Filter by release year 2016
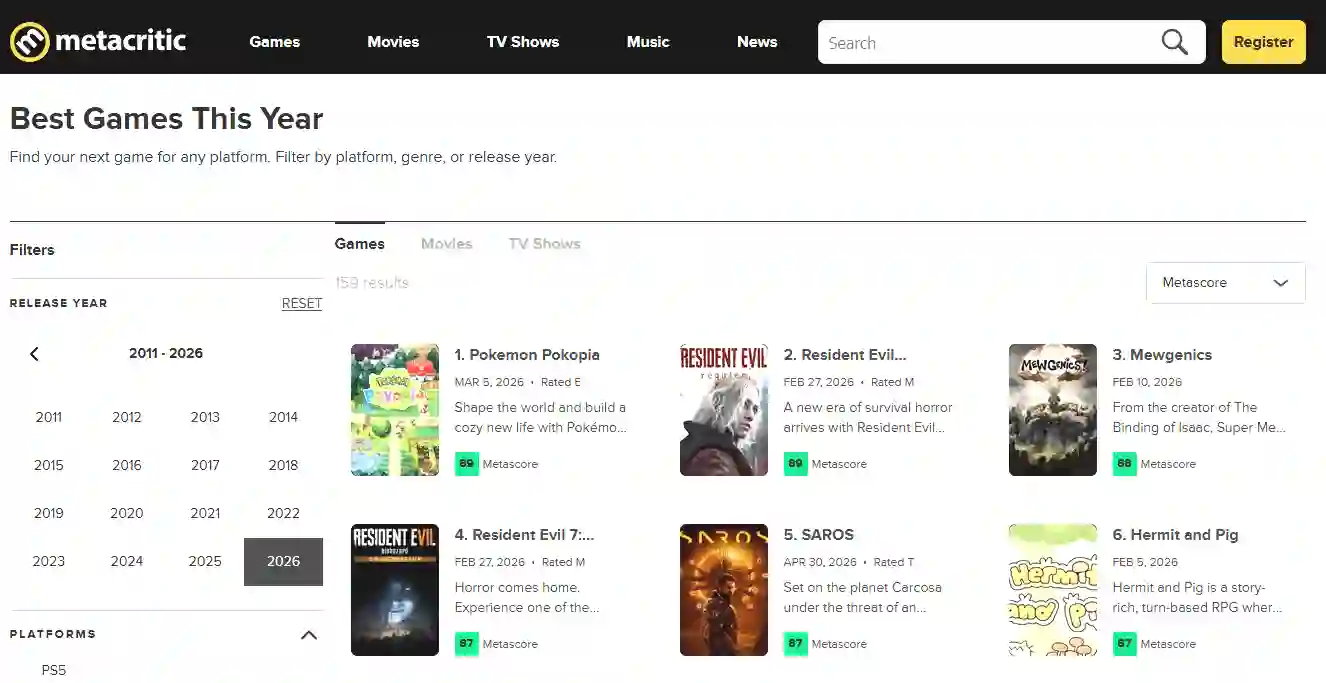 (127, 465)
